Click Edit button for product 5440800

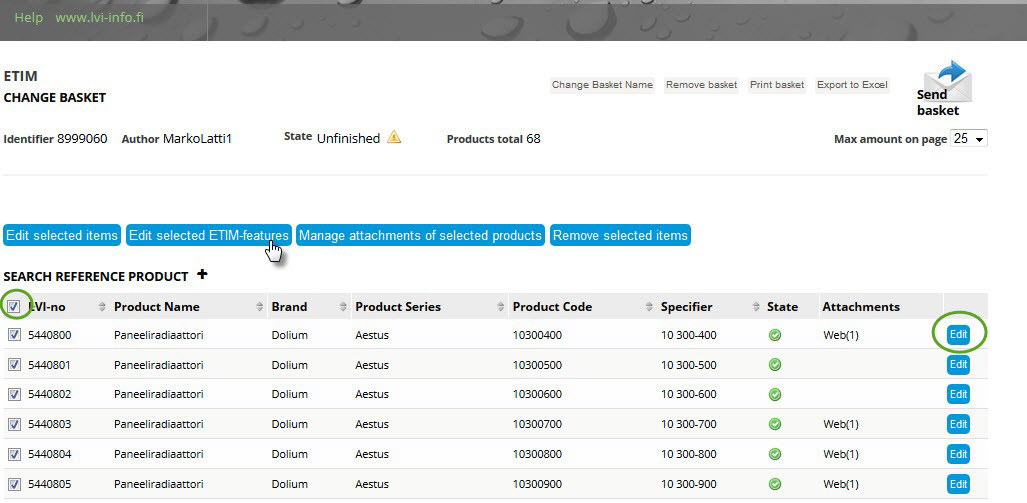[958, 335]
